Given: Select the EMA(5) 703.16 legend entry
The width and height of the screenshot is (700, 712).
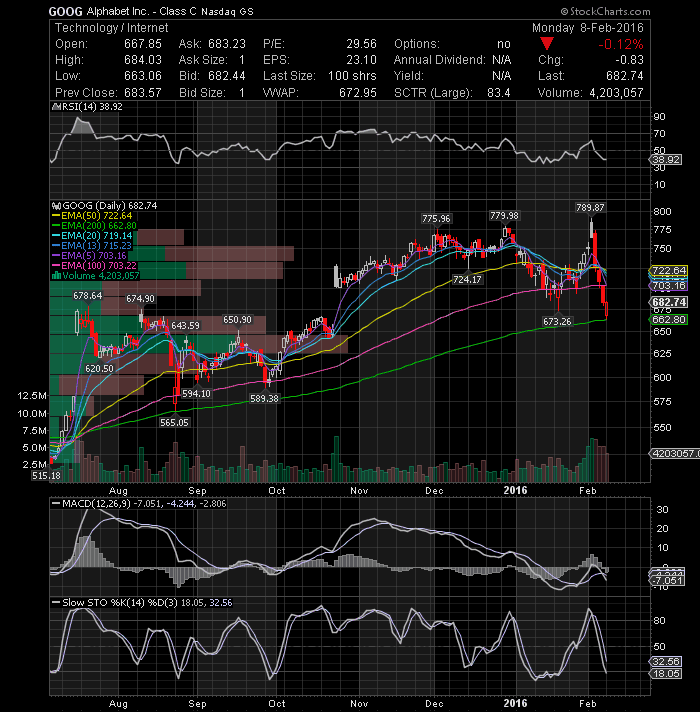Looking at the screenshot, I should click(x=89, y=256).
